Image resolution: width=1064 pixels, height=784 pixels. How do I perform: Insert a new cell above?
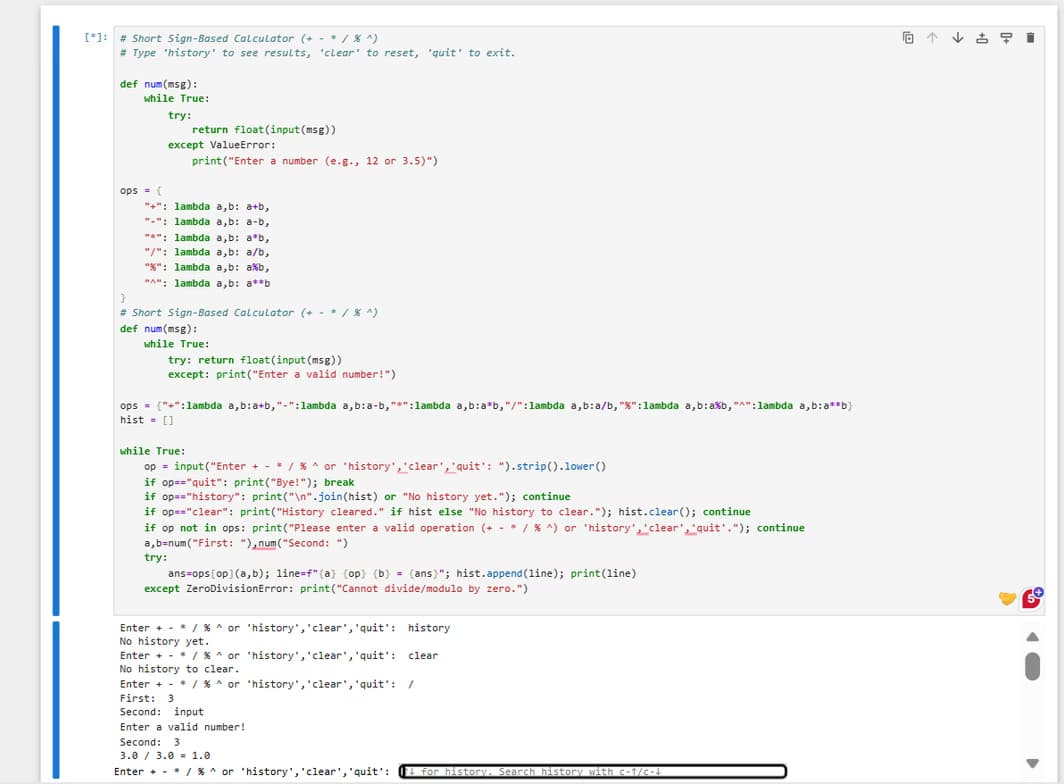click(x=982, y=37)
